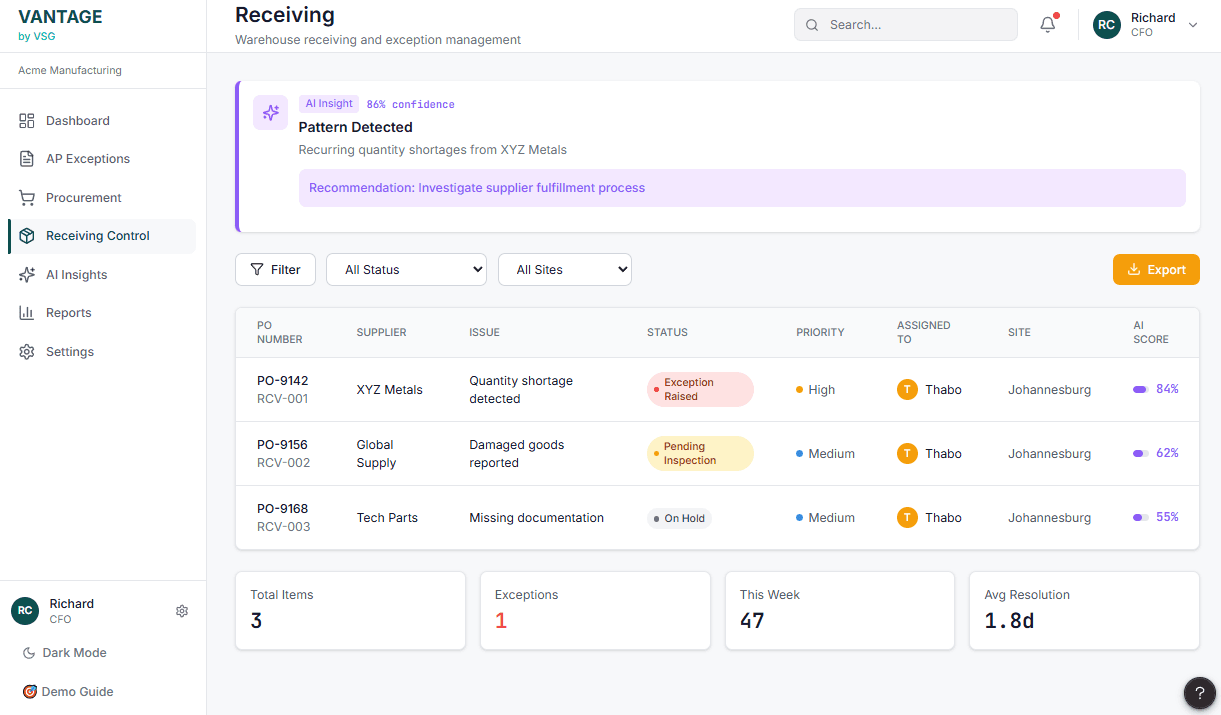Click the Procurement cart icon

click(27, 198)
